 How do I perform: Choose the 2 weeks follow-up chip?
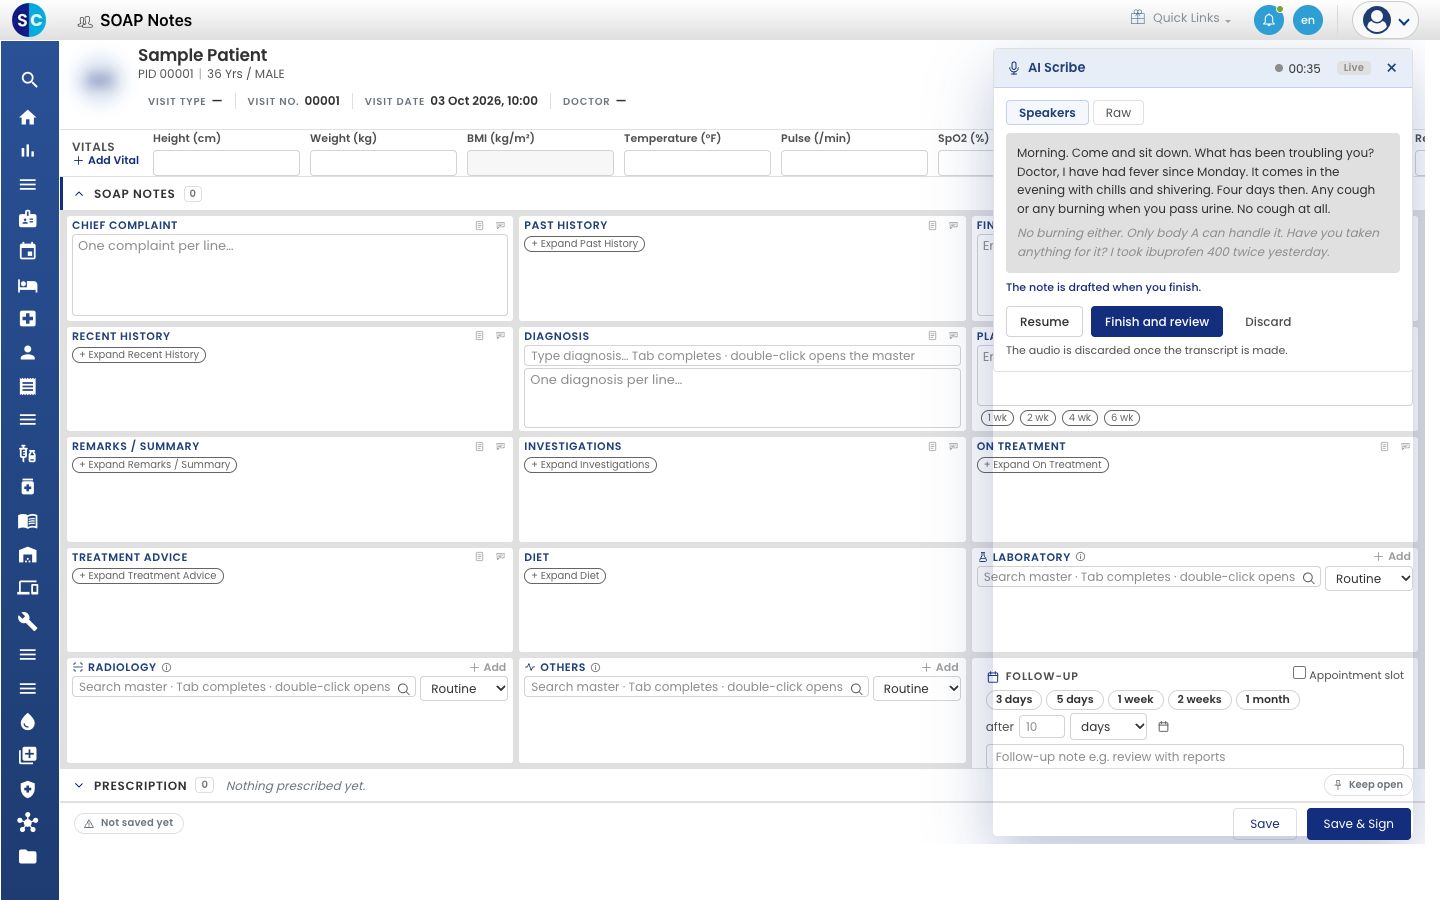point(1199,700)
